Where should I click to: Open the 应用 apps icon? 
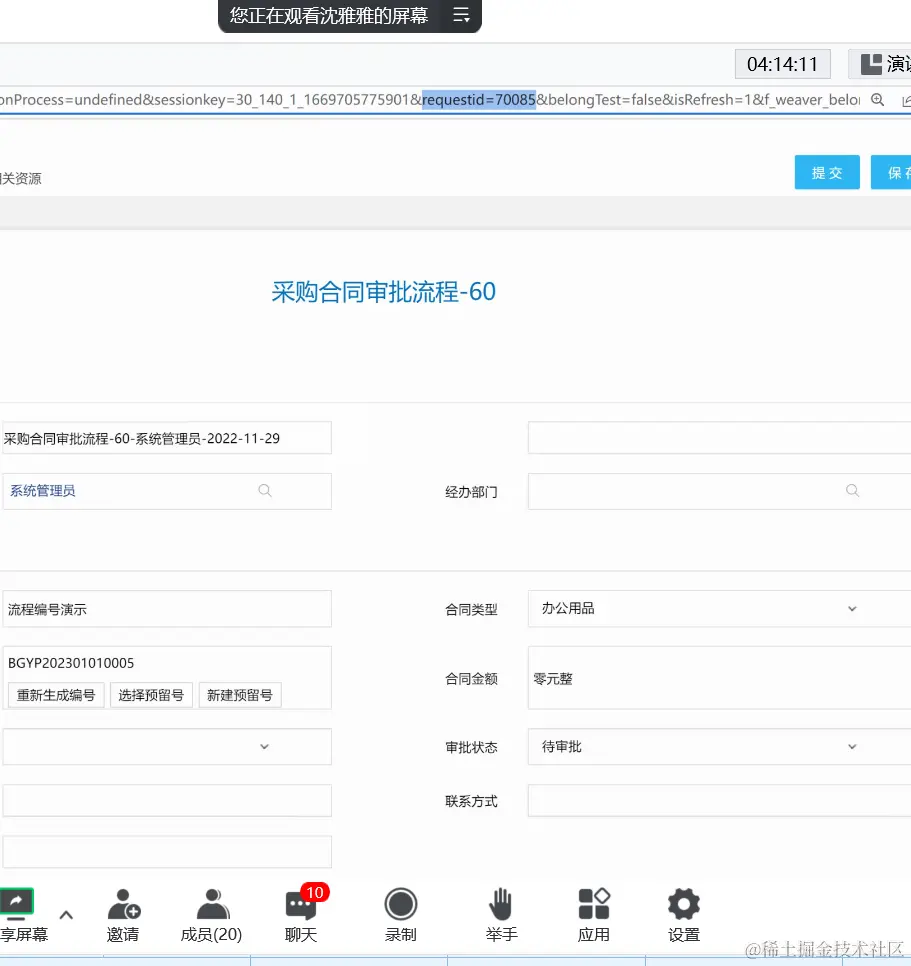click(x=594, y=904)
